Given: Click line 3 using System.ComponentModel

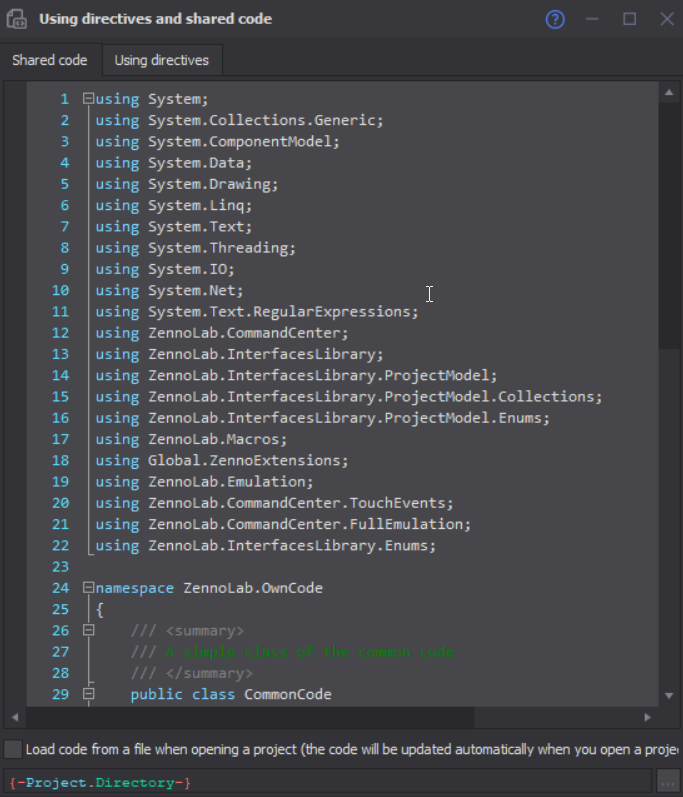Looking at the screenshot, I should (218, 141).
